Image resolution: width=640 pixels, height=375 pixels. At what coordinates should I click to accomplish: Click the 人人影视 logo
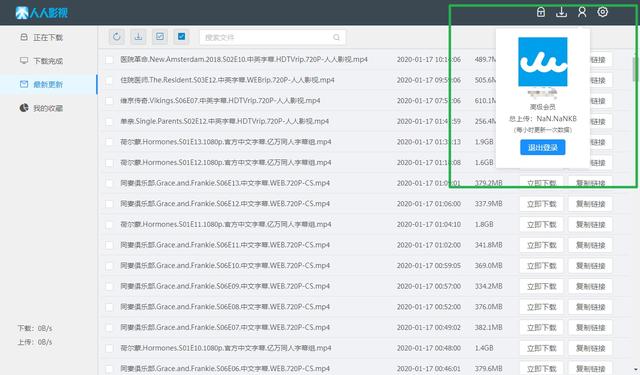[x=42, y=13]
